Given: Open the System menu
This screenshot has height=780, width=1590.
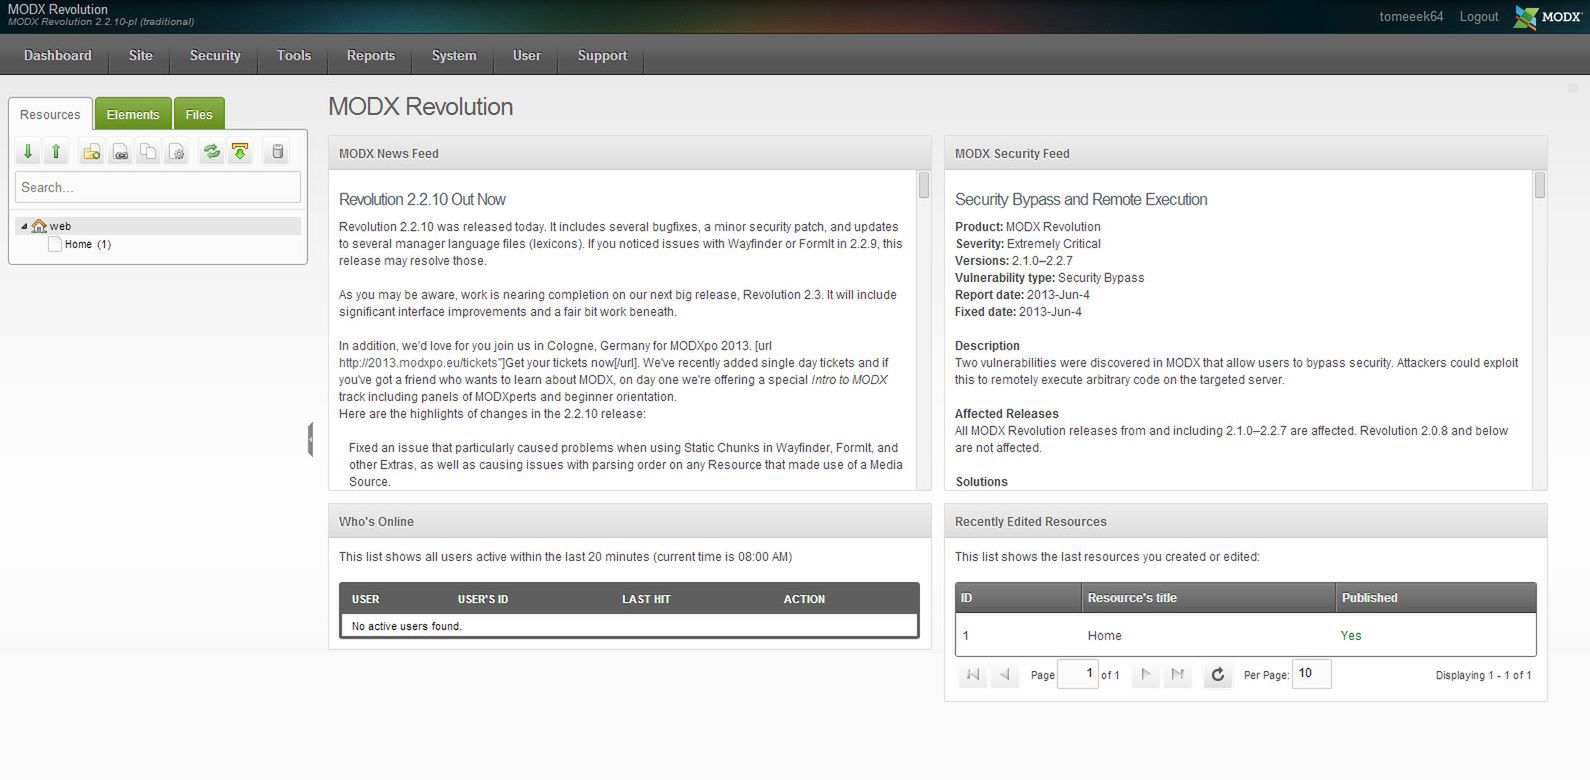Looking at the screenshot, I should [x=454, y=55].
